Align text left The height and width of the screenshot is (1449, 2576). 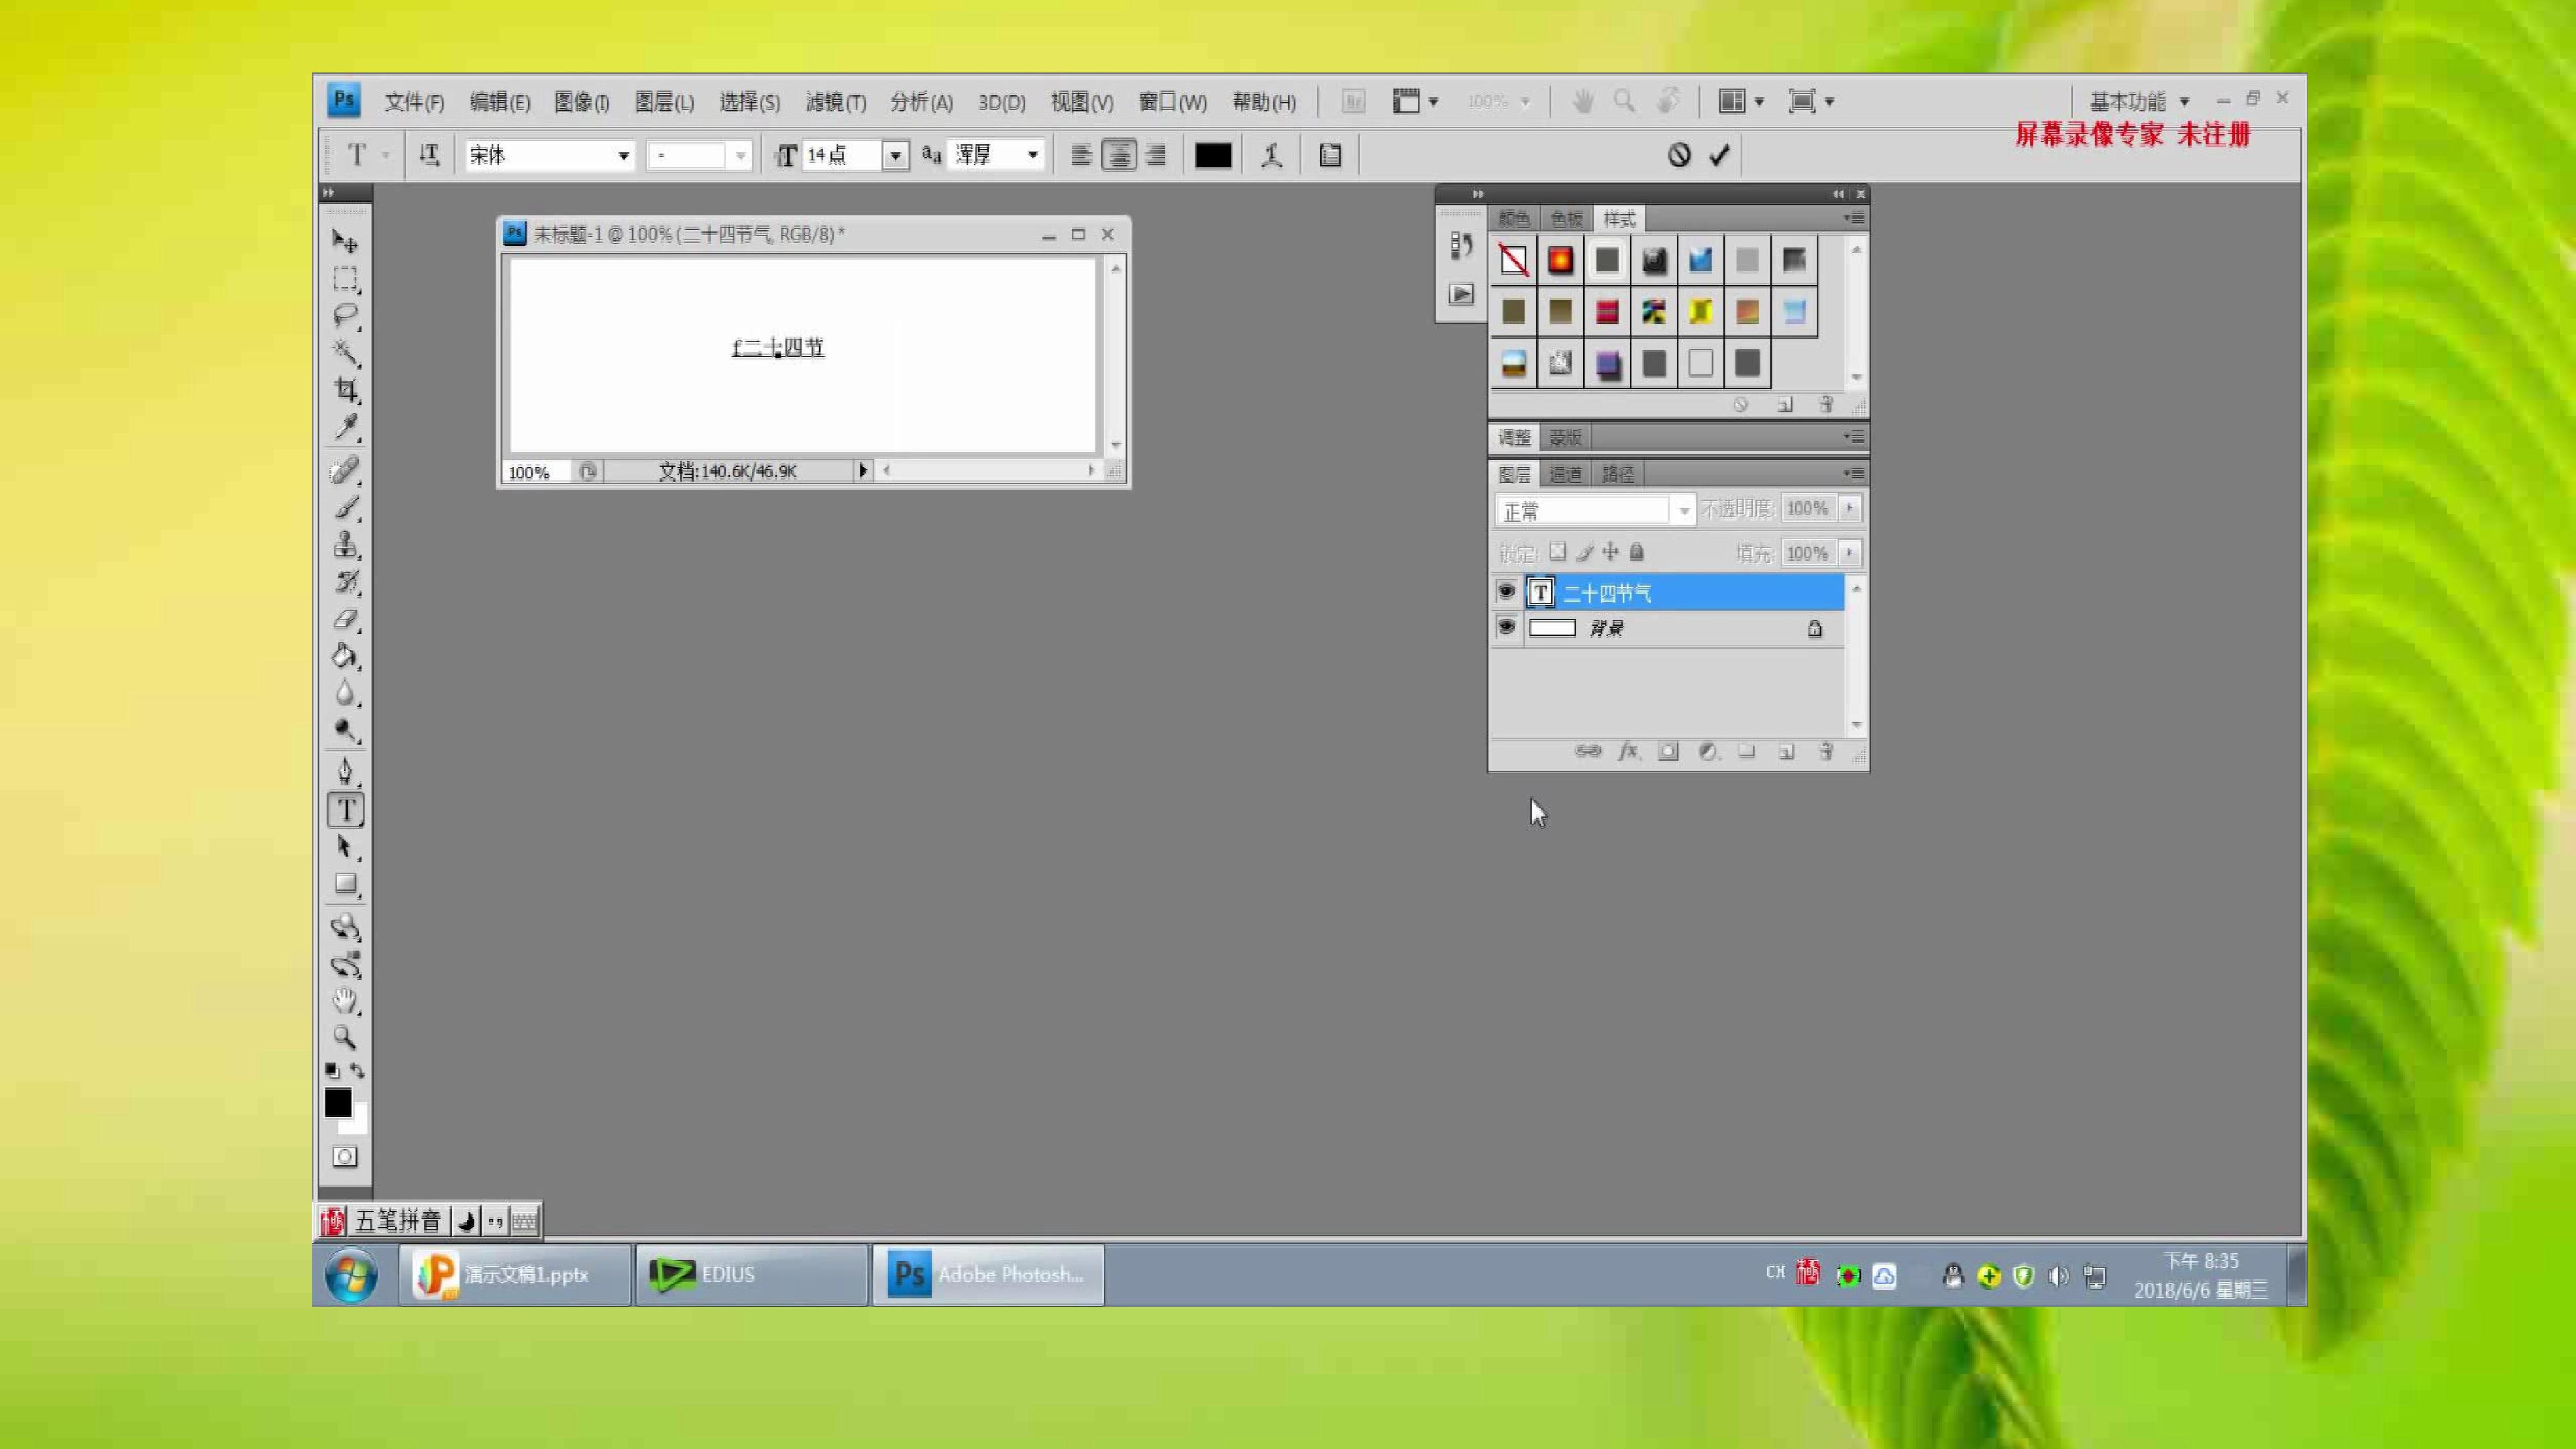[1081, 155]
